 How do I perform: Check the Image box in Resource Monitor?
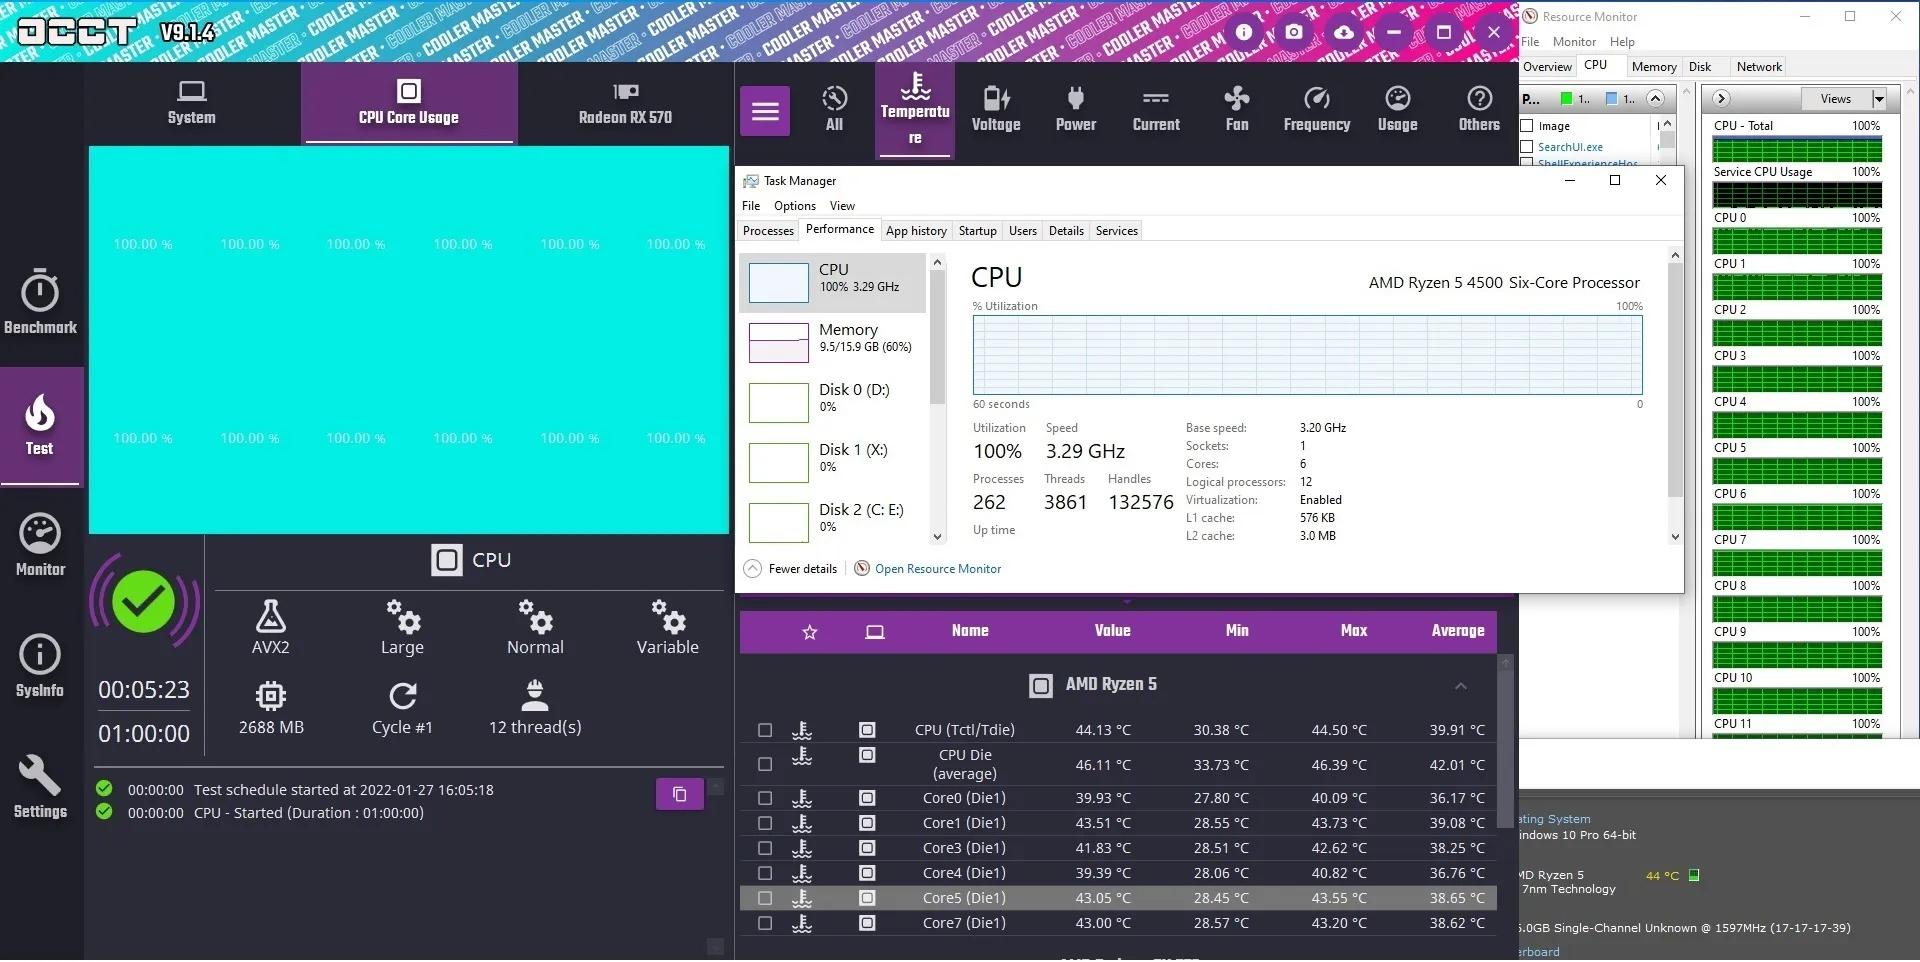(1527, 126)
